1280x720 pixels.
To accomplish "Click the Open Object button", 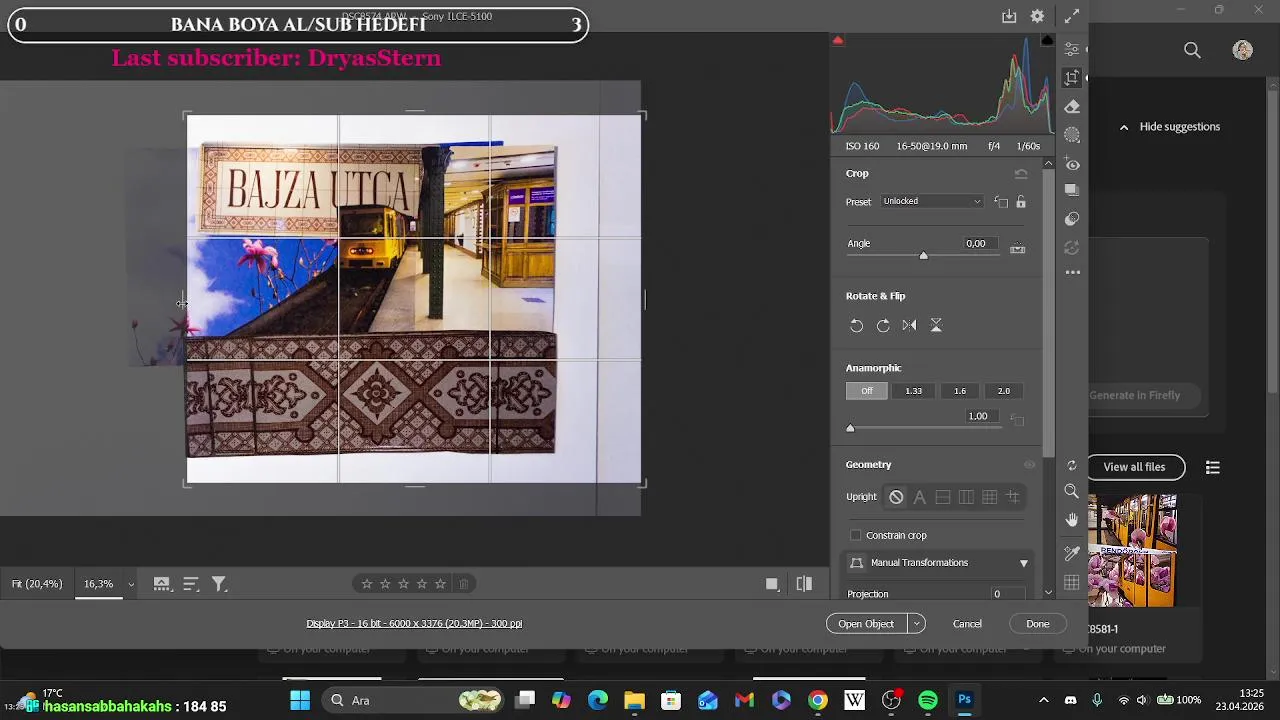I will point(866,624).
